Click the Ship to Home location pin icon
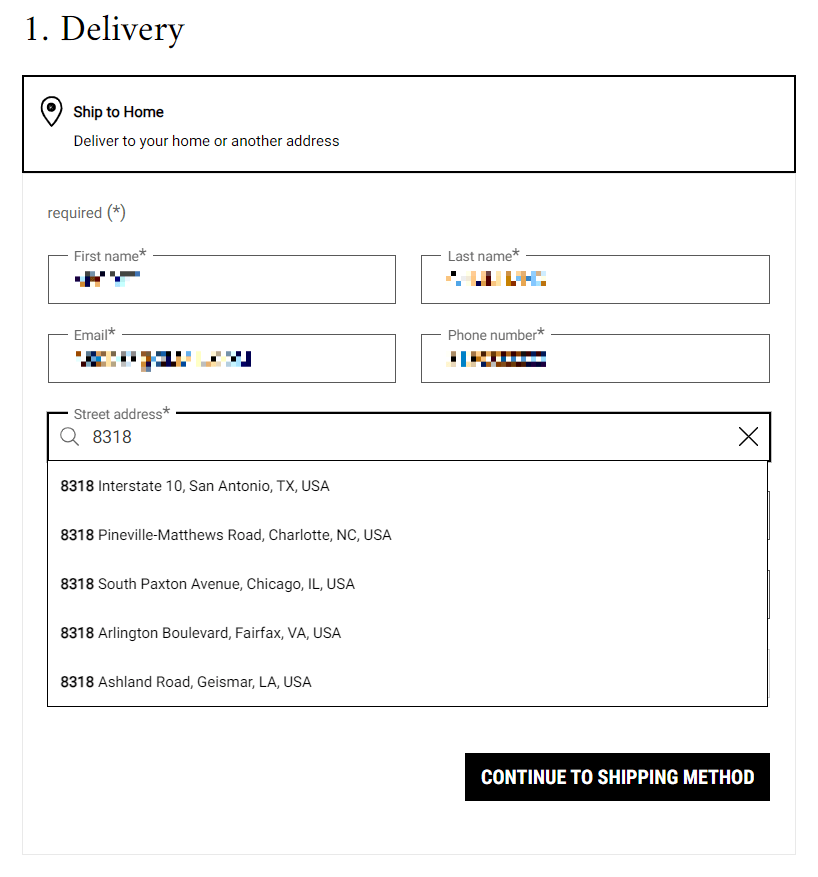 51,111
